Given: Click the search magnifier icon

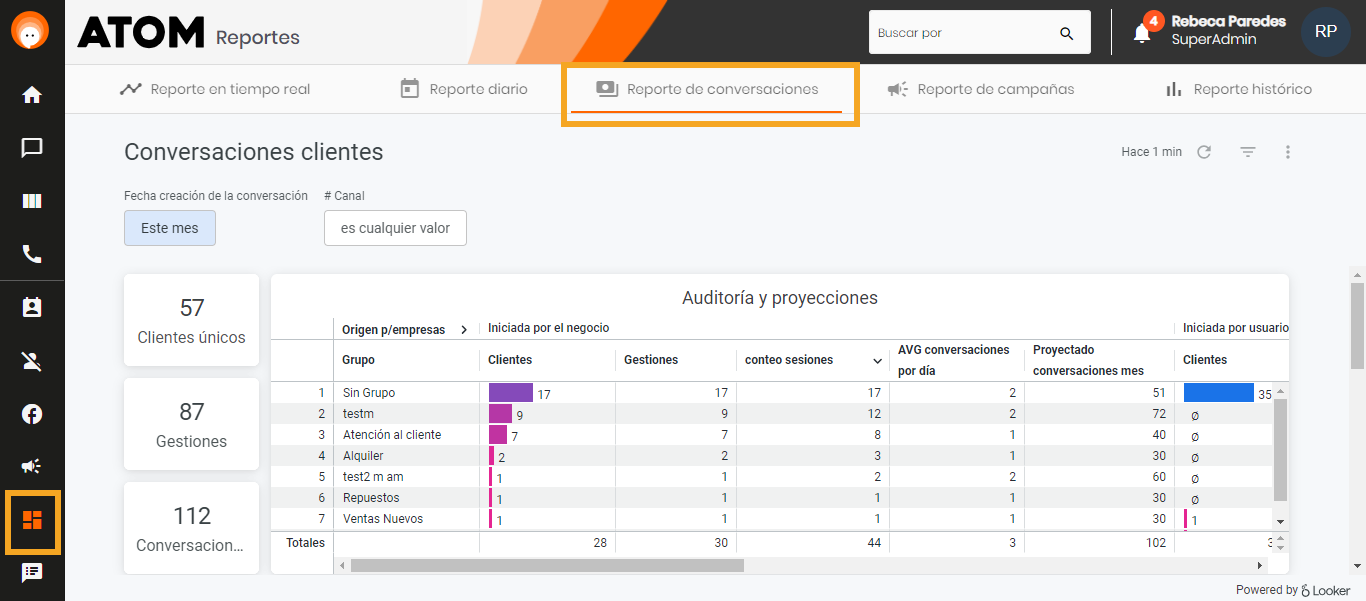Looking at the screenshot, I should pyautogui.click(x=1067, y=33).
